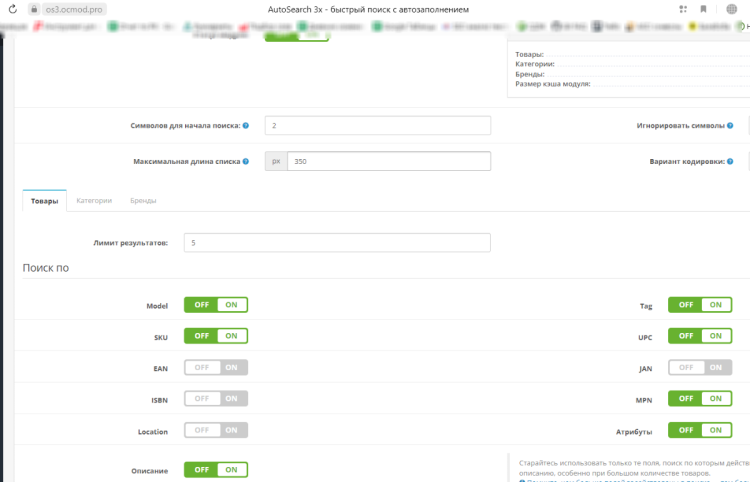The image size is (750, 482).
Task: Click the Максимальная длина списка field with 350
Action: click(x=388, y=161)
